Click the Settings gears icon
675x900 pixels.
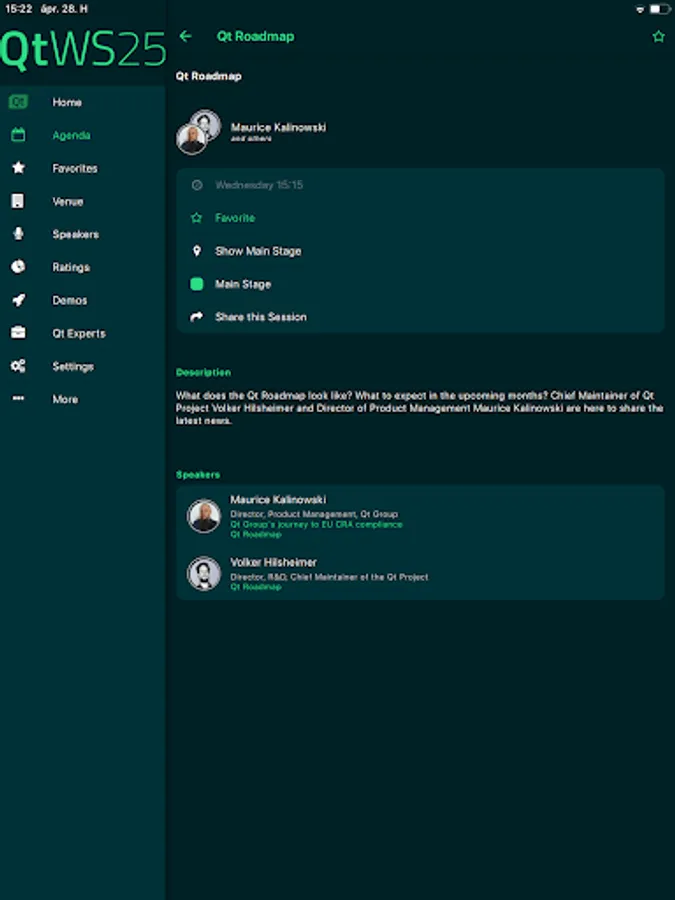coord(18,366)
